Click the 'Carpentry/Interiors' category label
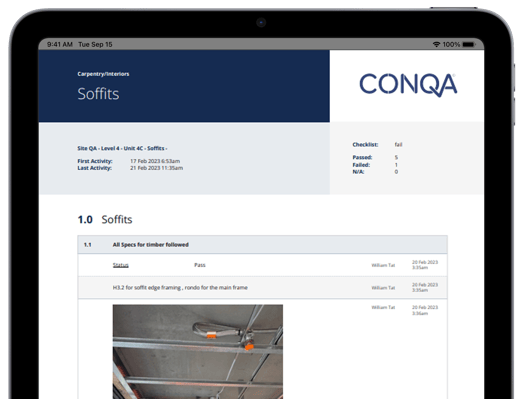 pos(103,74)
